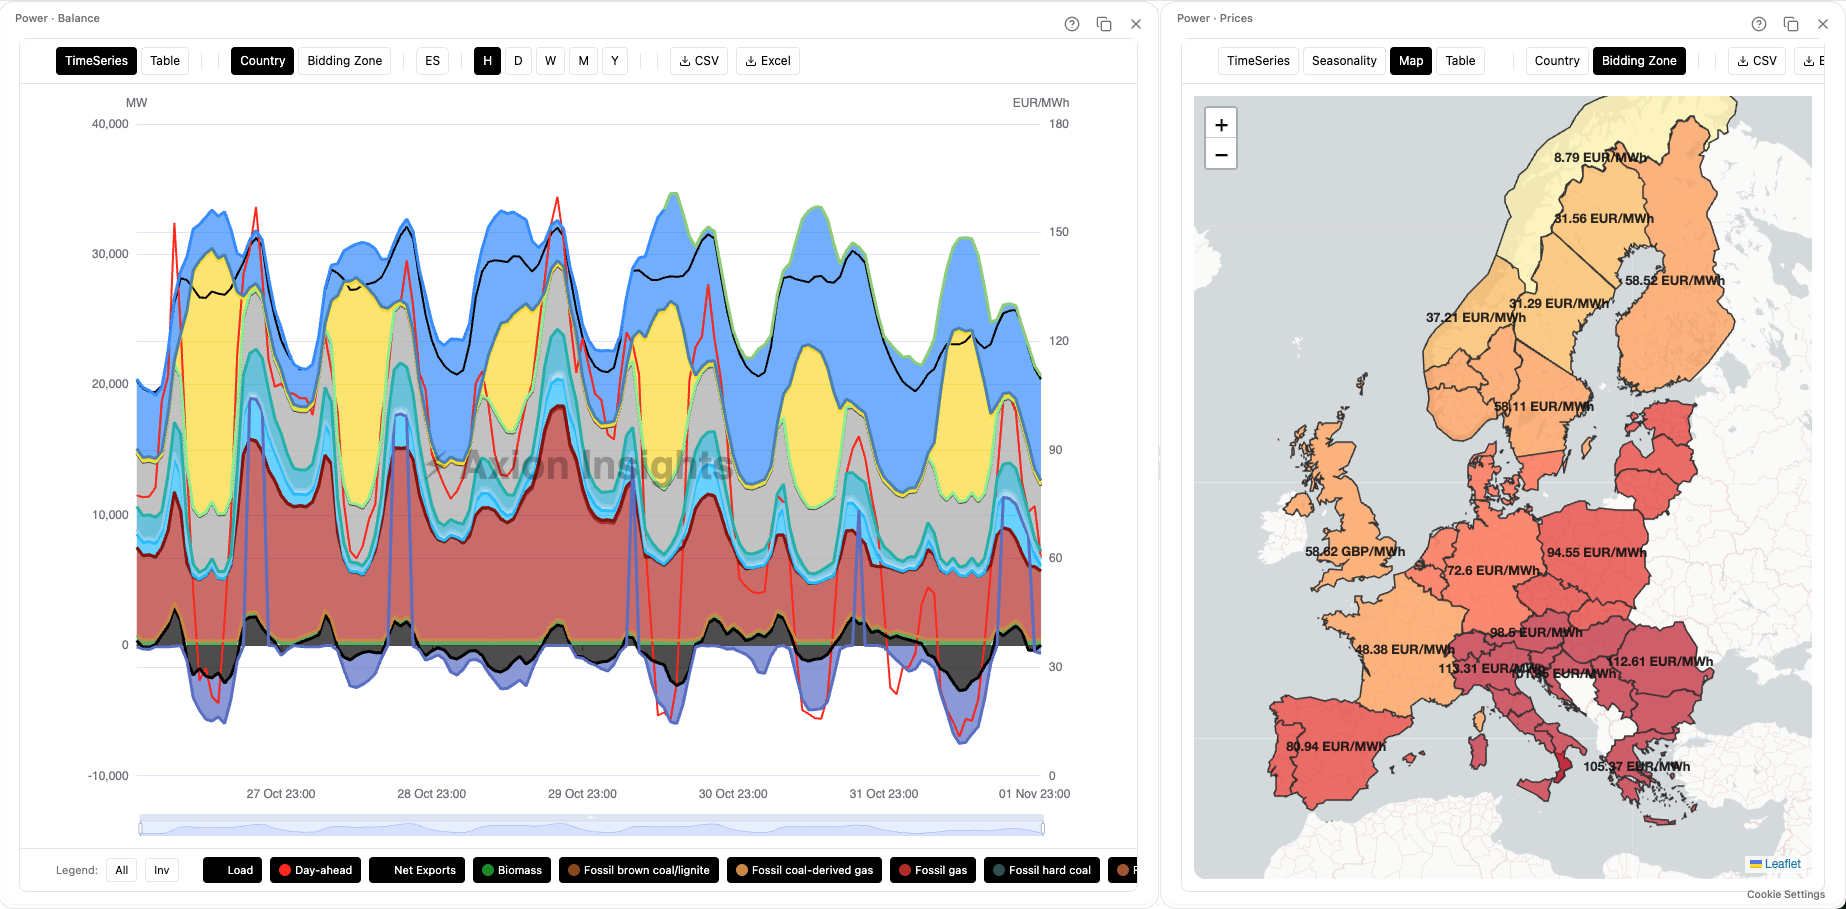1846x909 pixels.
Task: Pop out the Power Prices map
Action: [1790, 24]
